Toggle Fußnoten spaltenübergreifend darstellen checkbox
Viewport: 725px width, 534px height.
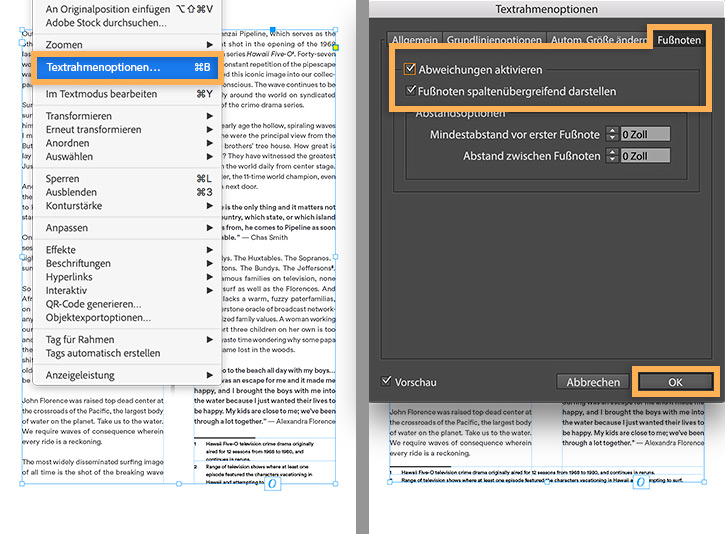coord(411,91)
